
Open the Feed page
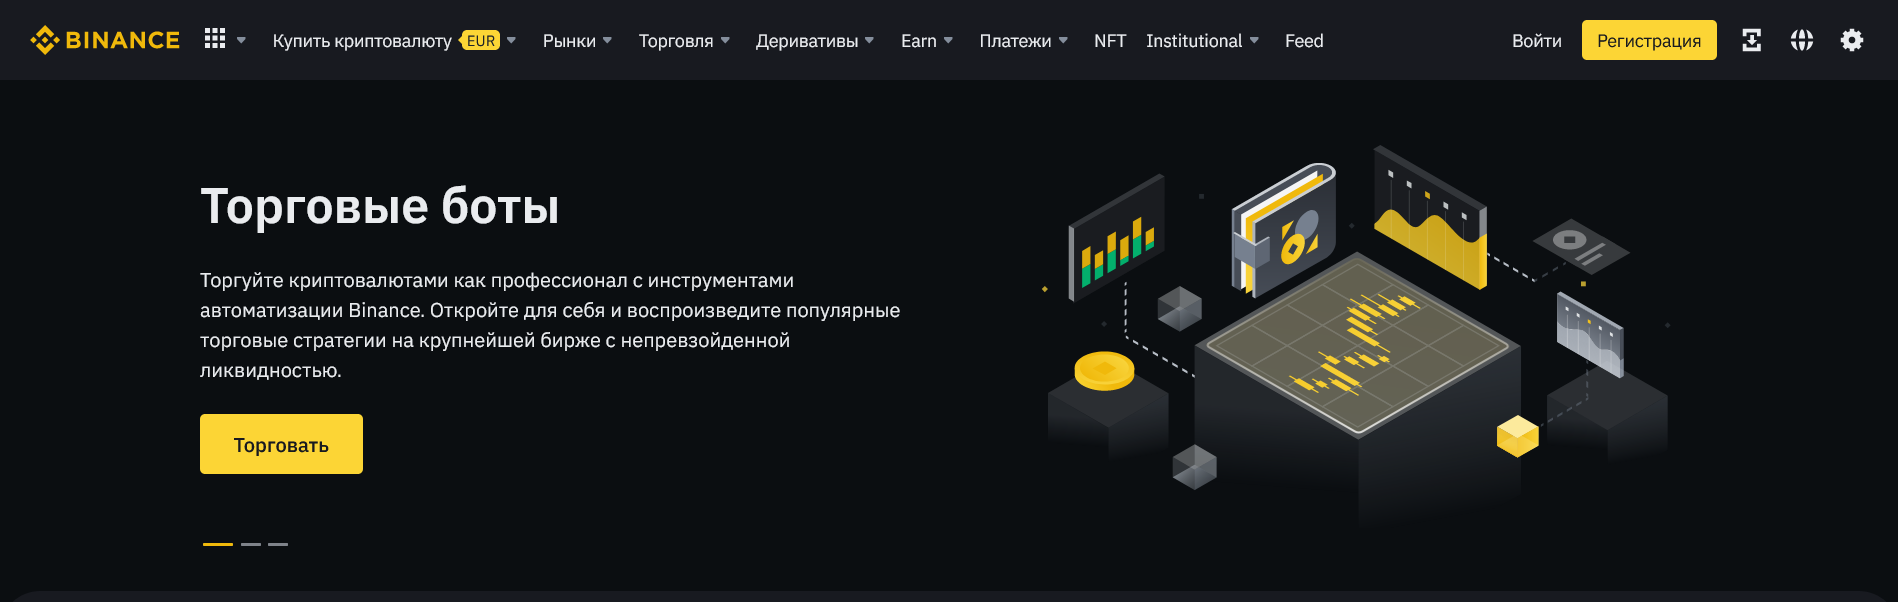[x=1304, y=41]
